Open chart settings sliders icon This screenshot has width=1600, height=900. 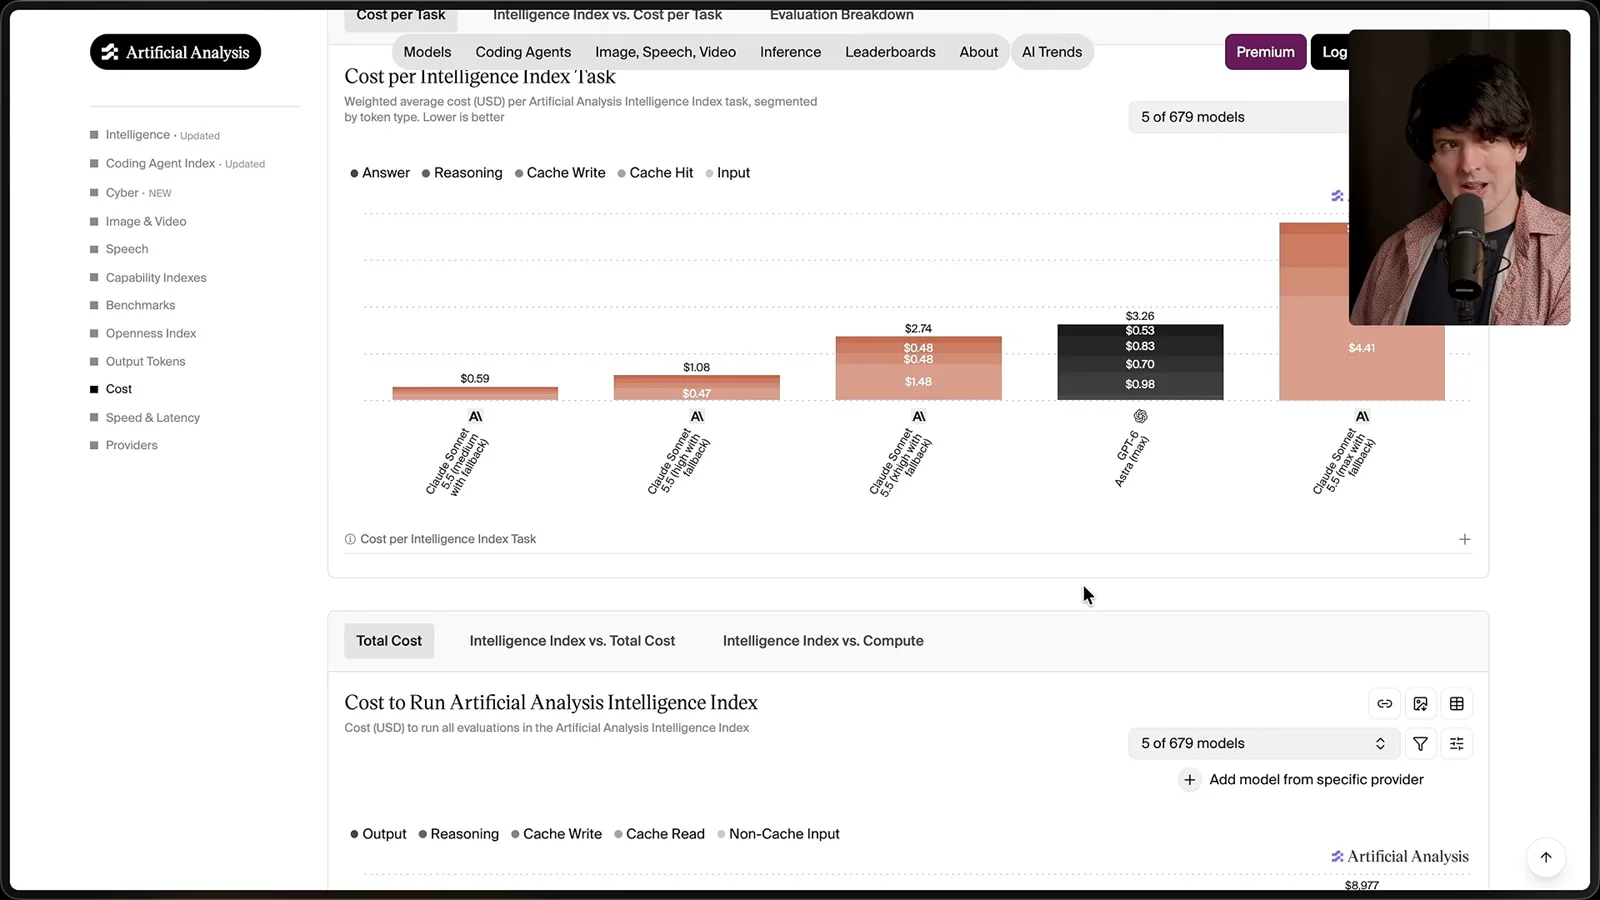1456,743
